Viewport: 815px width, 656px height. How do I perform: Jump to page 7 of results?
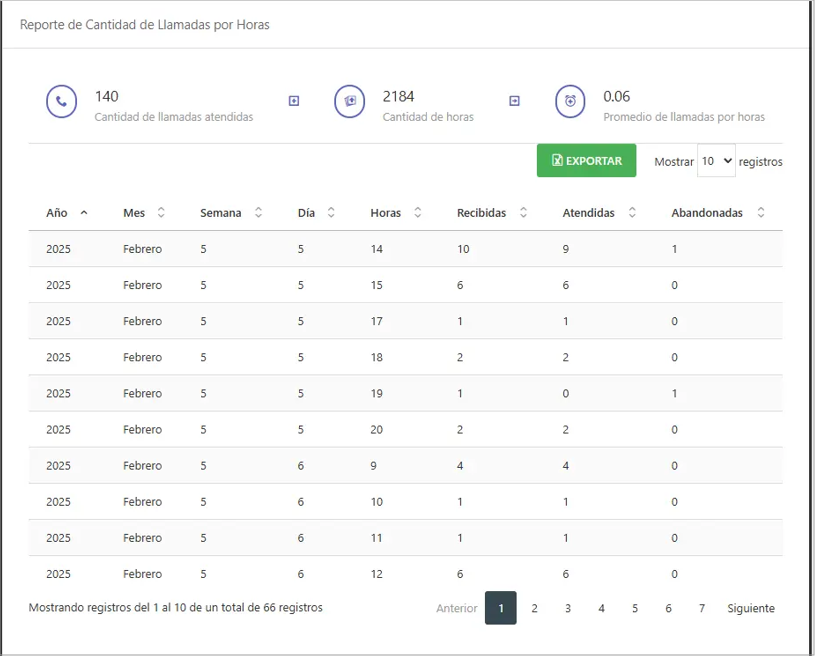tap(701, 608)
